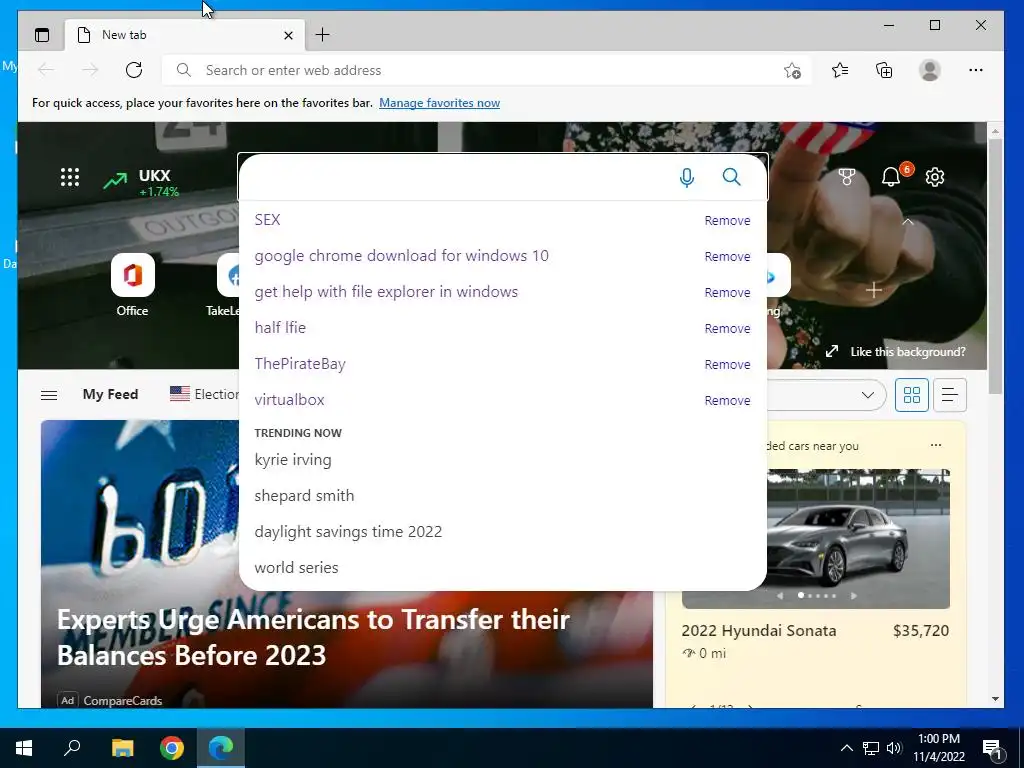Open a new tab with plus button
This screenshot has width=1024, height=768.
[323, 35]
